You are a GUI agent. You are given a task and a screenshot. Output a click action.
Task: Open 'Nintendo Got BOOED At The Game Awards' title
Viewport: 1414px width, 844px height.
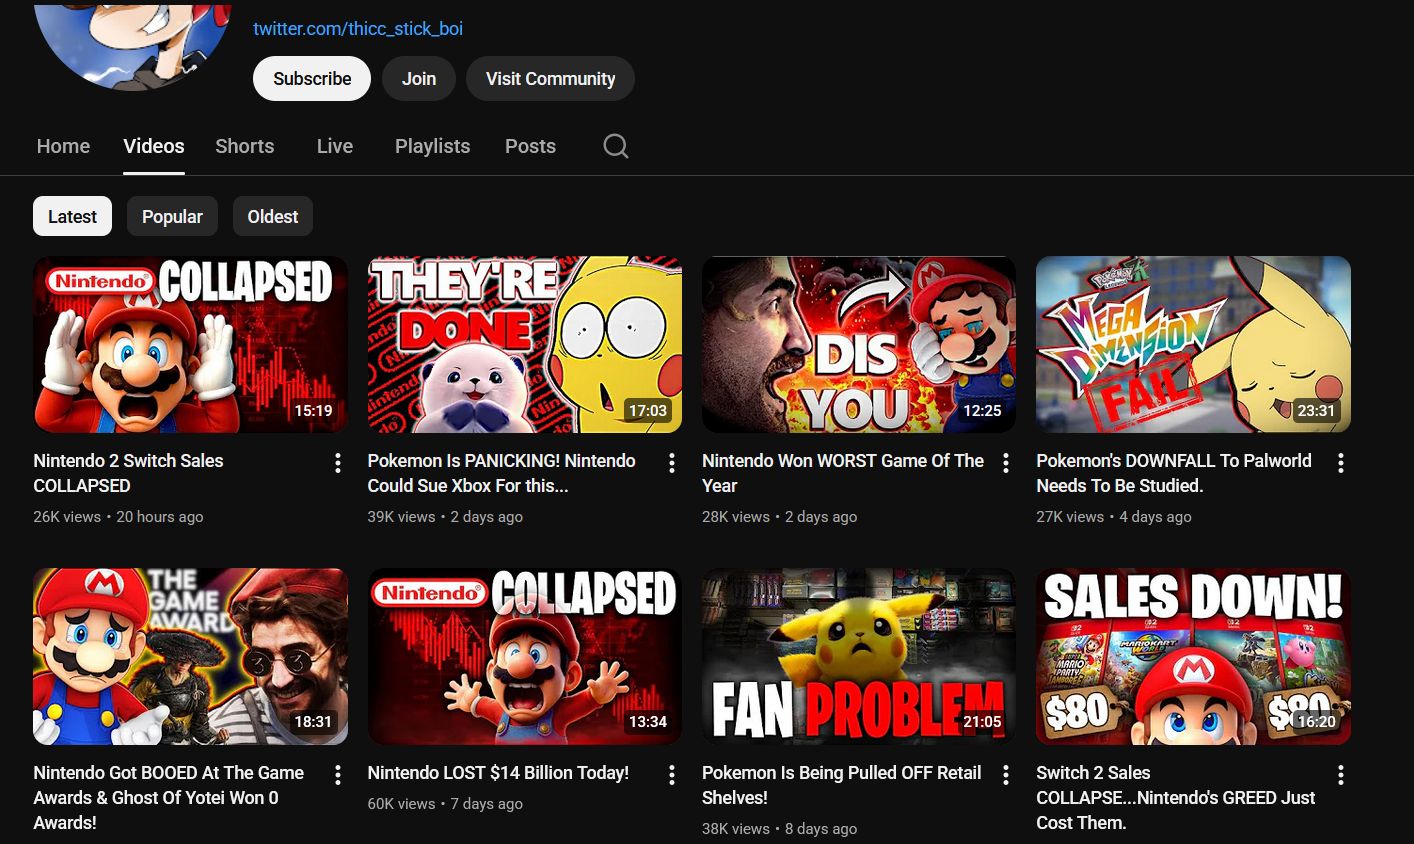point(169,797)
